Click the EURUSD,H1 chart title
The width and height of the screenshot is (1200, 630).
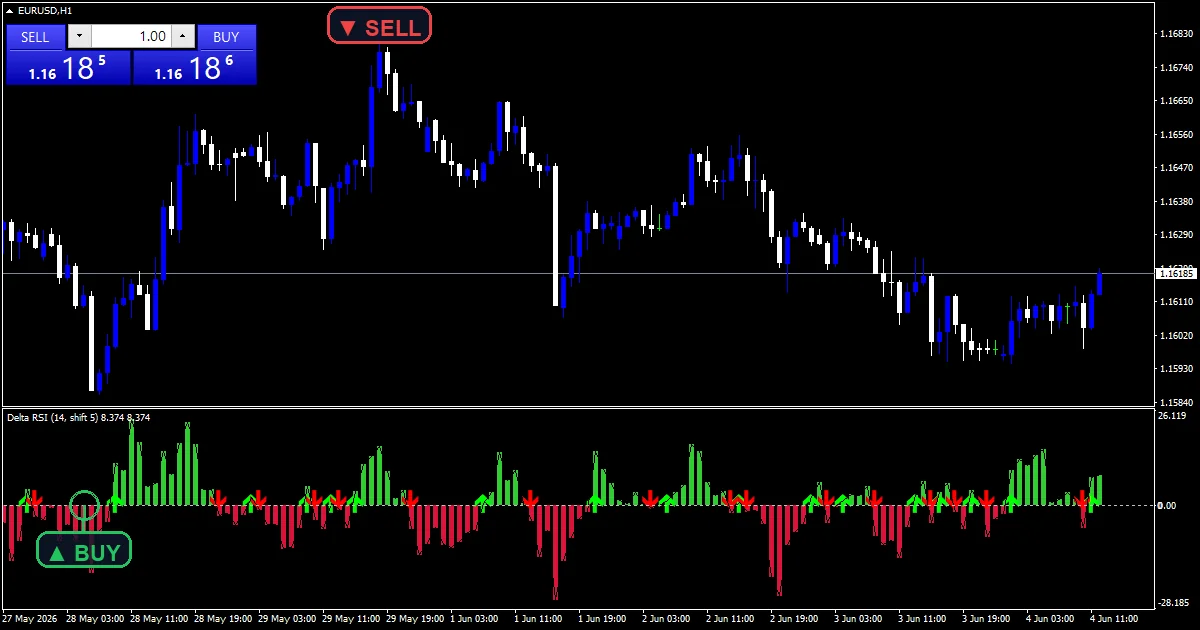click(x=45, y=10)
